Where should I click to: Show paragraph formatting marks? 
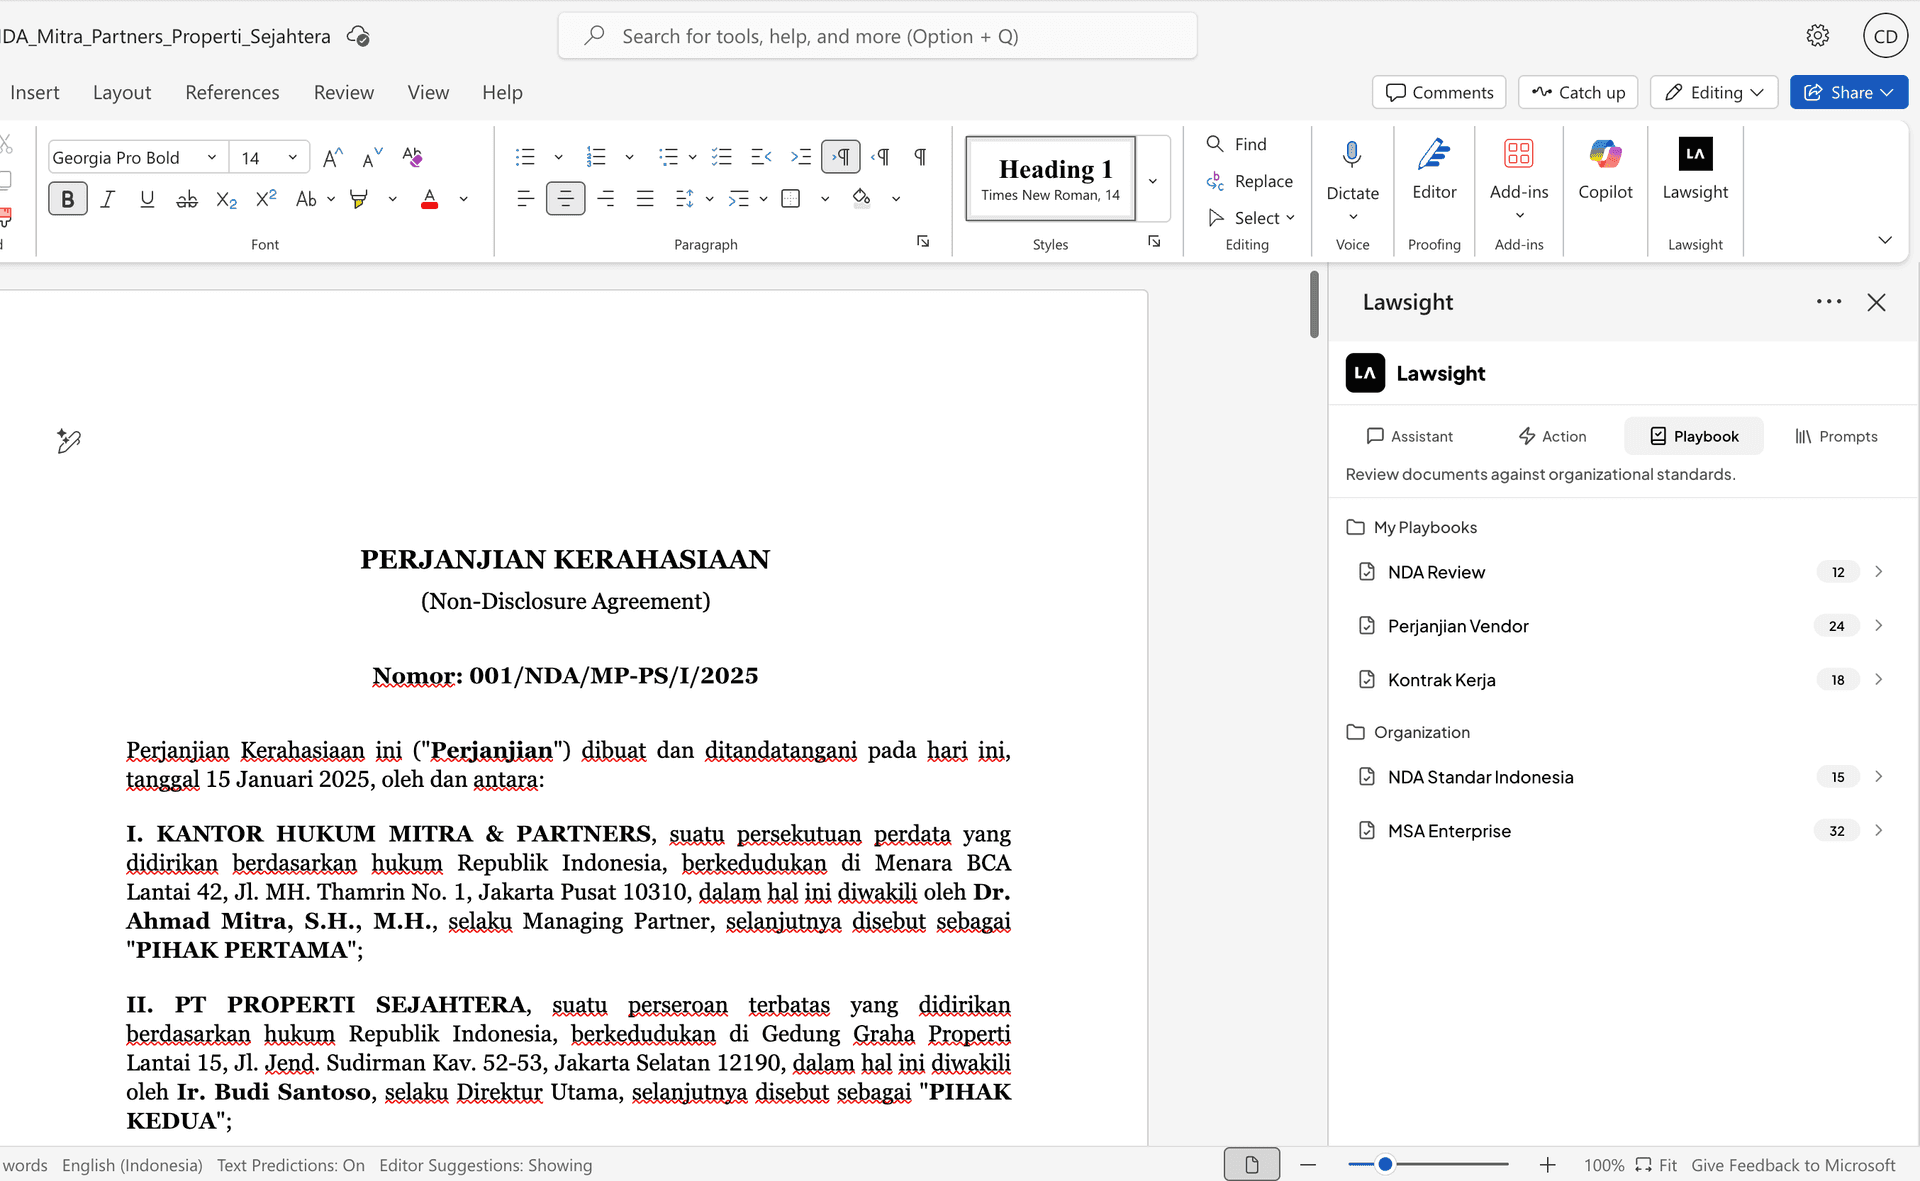tap(919, 157)
